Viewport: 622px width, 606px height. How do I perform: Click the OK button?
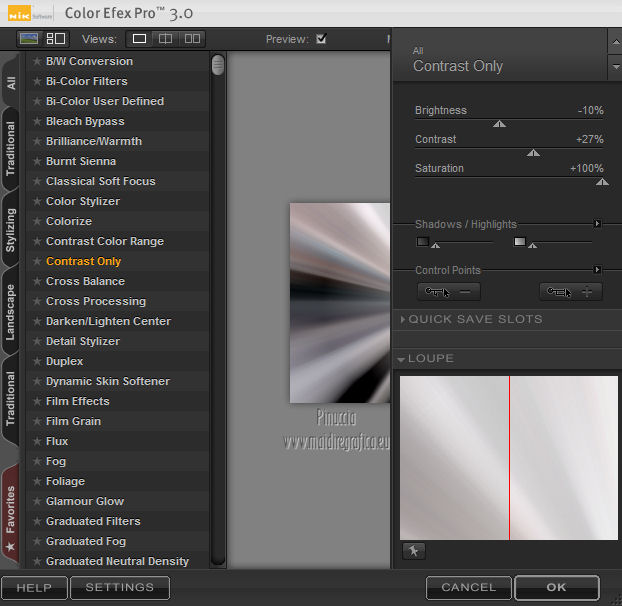click(x=557, y=587)
